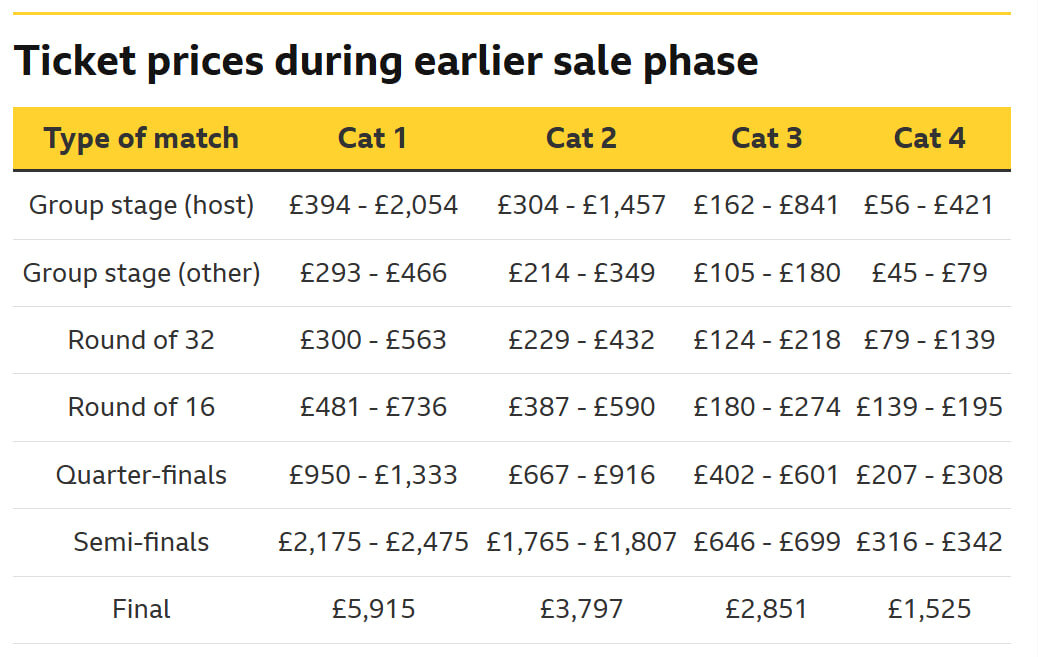This screenshot has width=1038, height=657.
Task: Select the Final Cat 4 price £1,525
Action: [x=930, y=609]
